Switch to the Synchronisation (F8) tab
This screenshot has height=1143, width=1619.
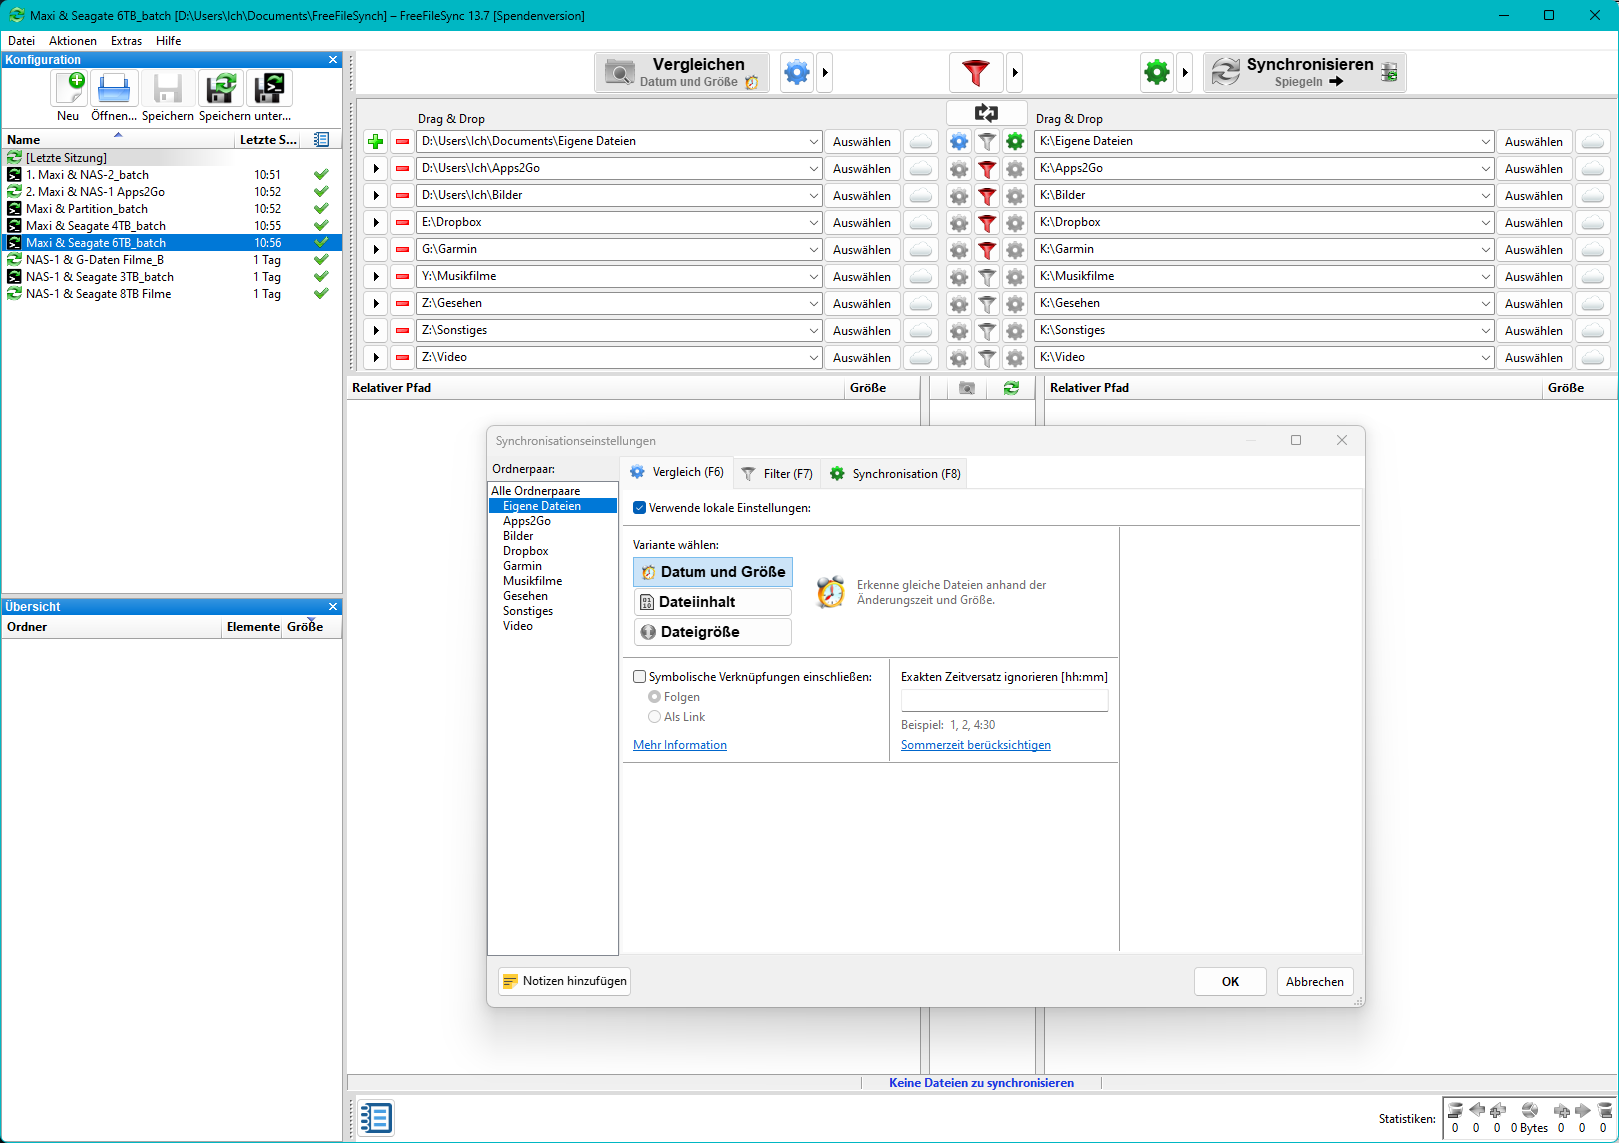(895, 474)
